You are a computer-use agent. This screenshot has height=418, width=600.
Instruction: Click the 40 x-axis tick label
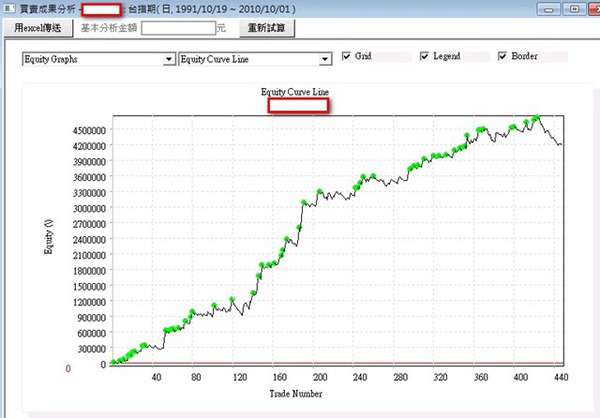pyautogui.click(x=156, y=377)
